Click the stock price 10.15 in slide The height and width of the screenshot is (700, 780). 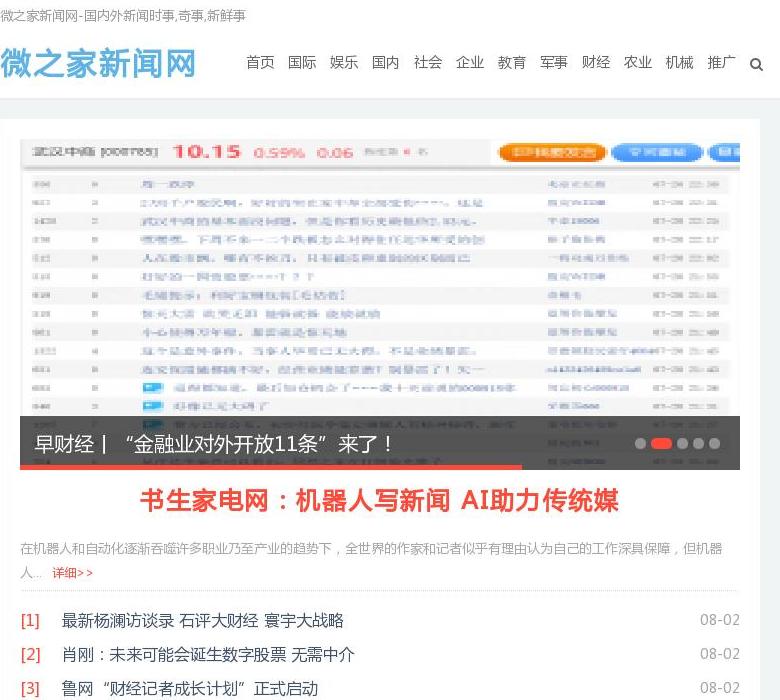pos(206,151)
